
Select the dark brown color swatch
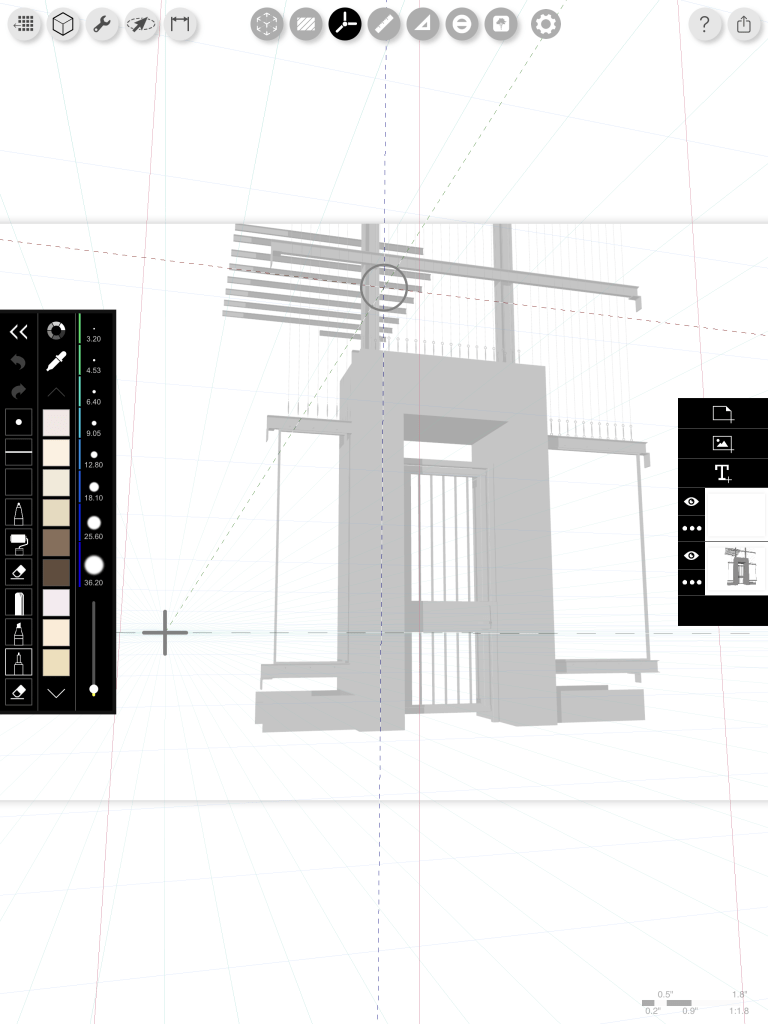pyautogui.click(x=56, y=572)
